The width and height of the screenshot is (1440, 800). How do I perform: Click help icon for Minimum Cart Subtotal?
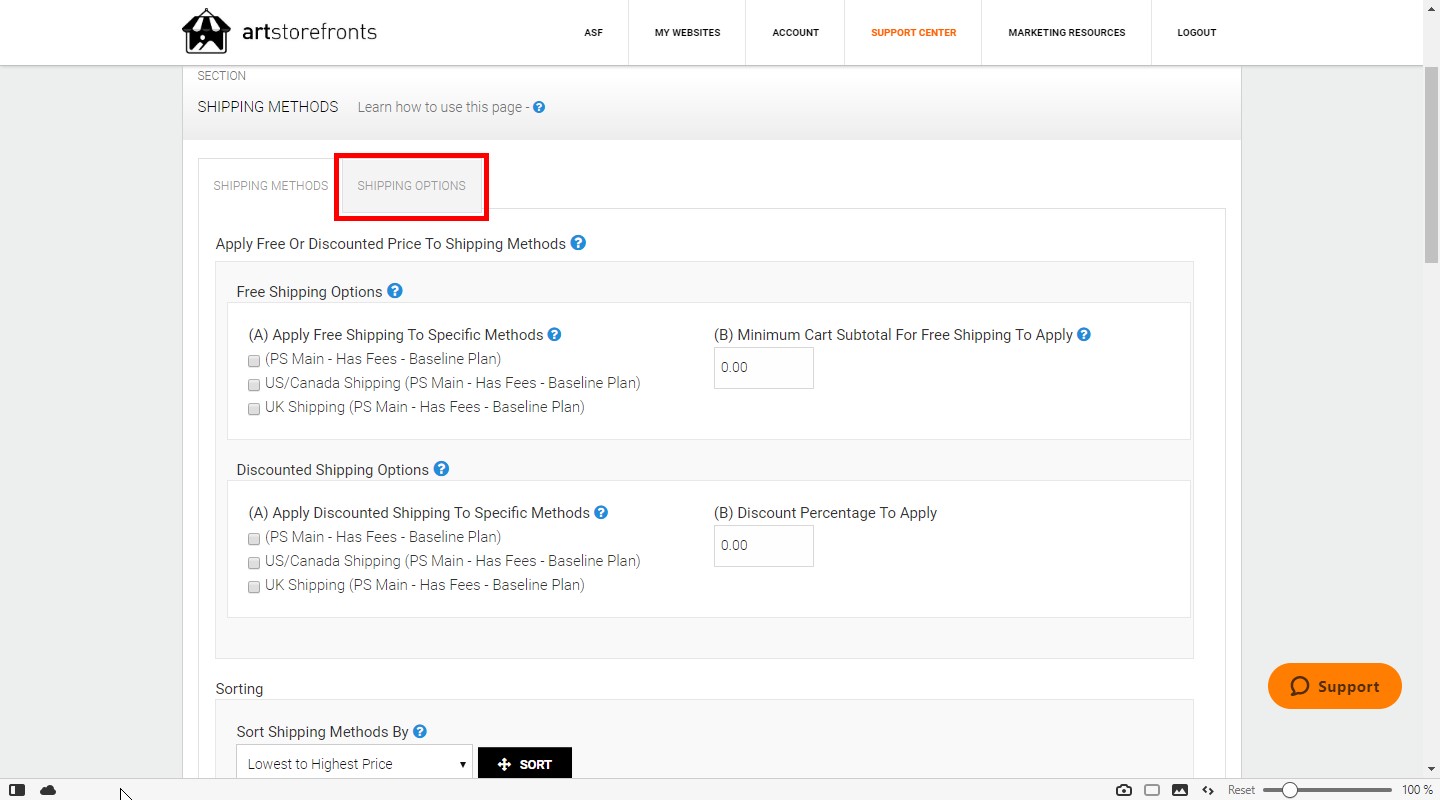pyautogui.click(x=1084, y=335)
